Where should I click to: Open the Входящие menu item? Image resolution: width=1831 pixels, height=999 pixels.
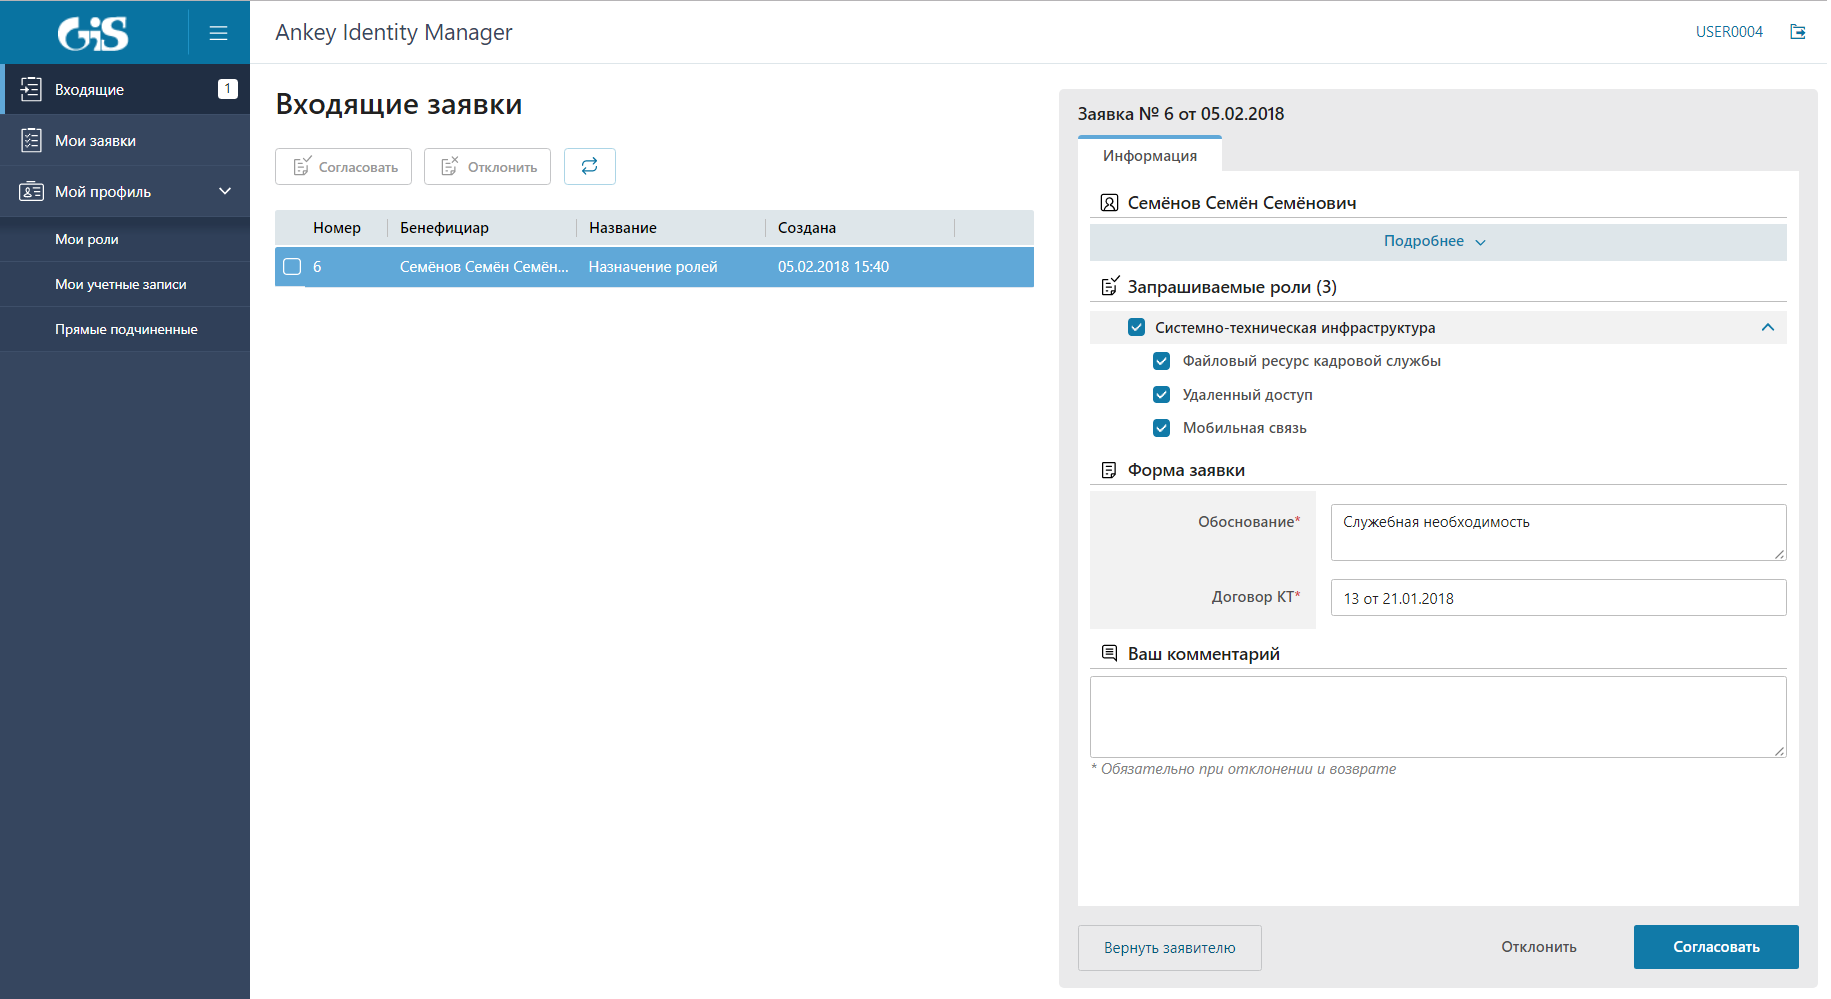coord(125,89)
